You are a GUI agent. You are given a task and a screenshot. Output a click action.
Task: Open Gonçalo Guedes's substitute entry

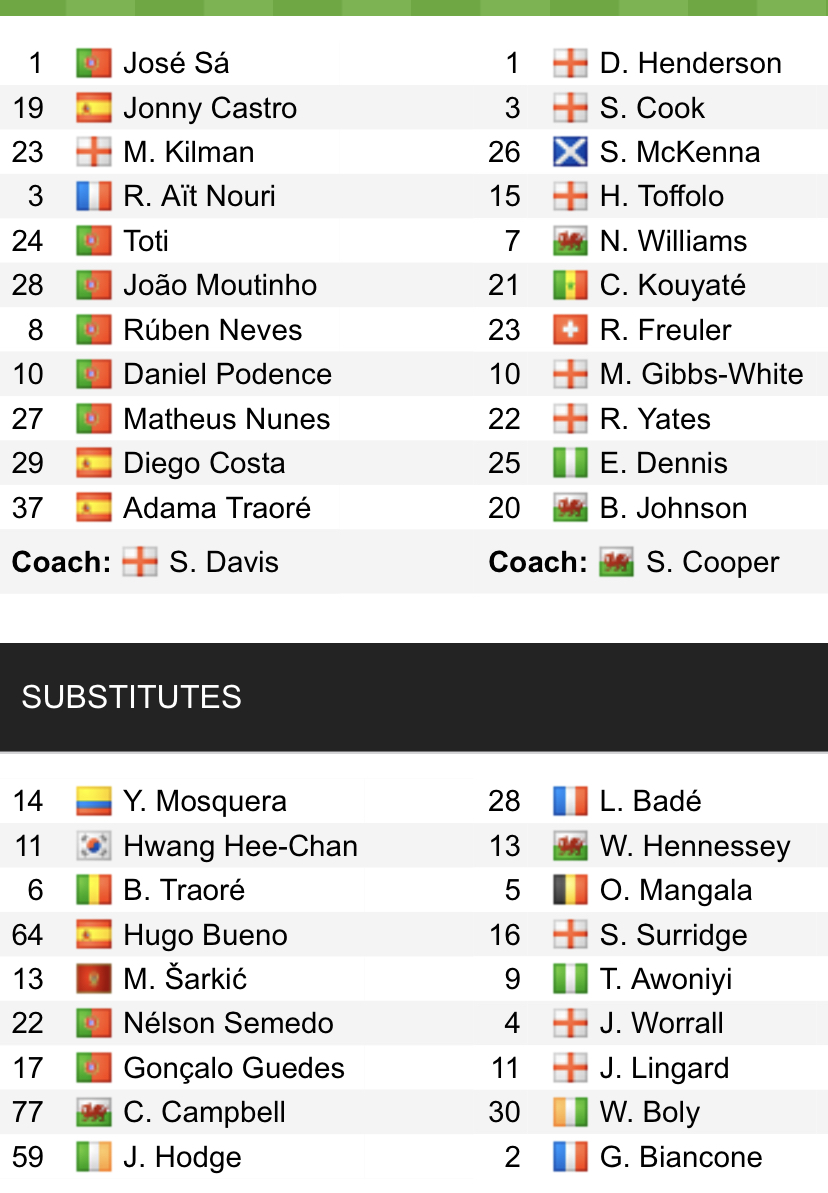(234, 1068)
